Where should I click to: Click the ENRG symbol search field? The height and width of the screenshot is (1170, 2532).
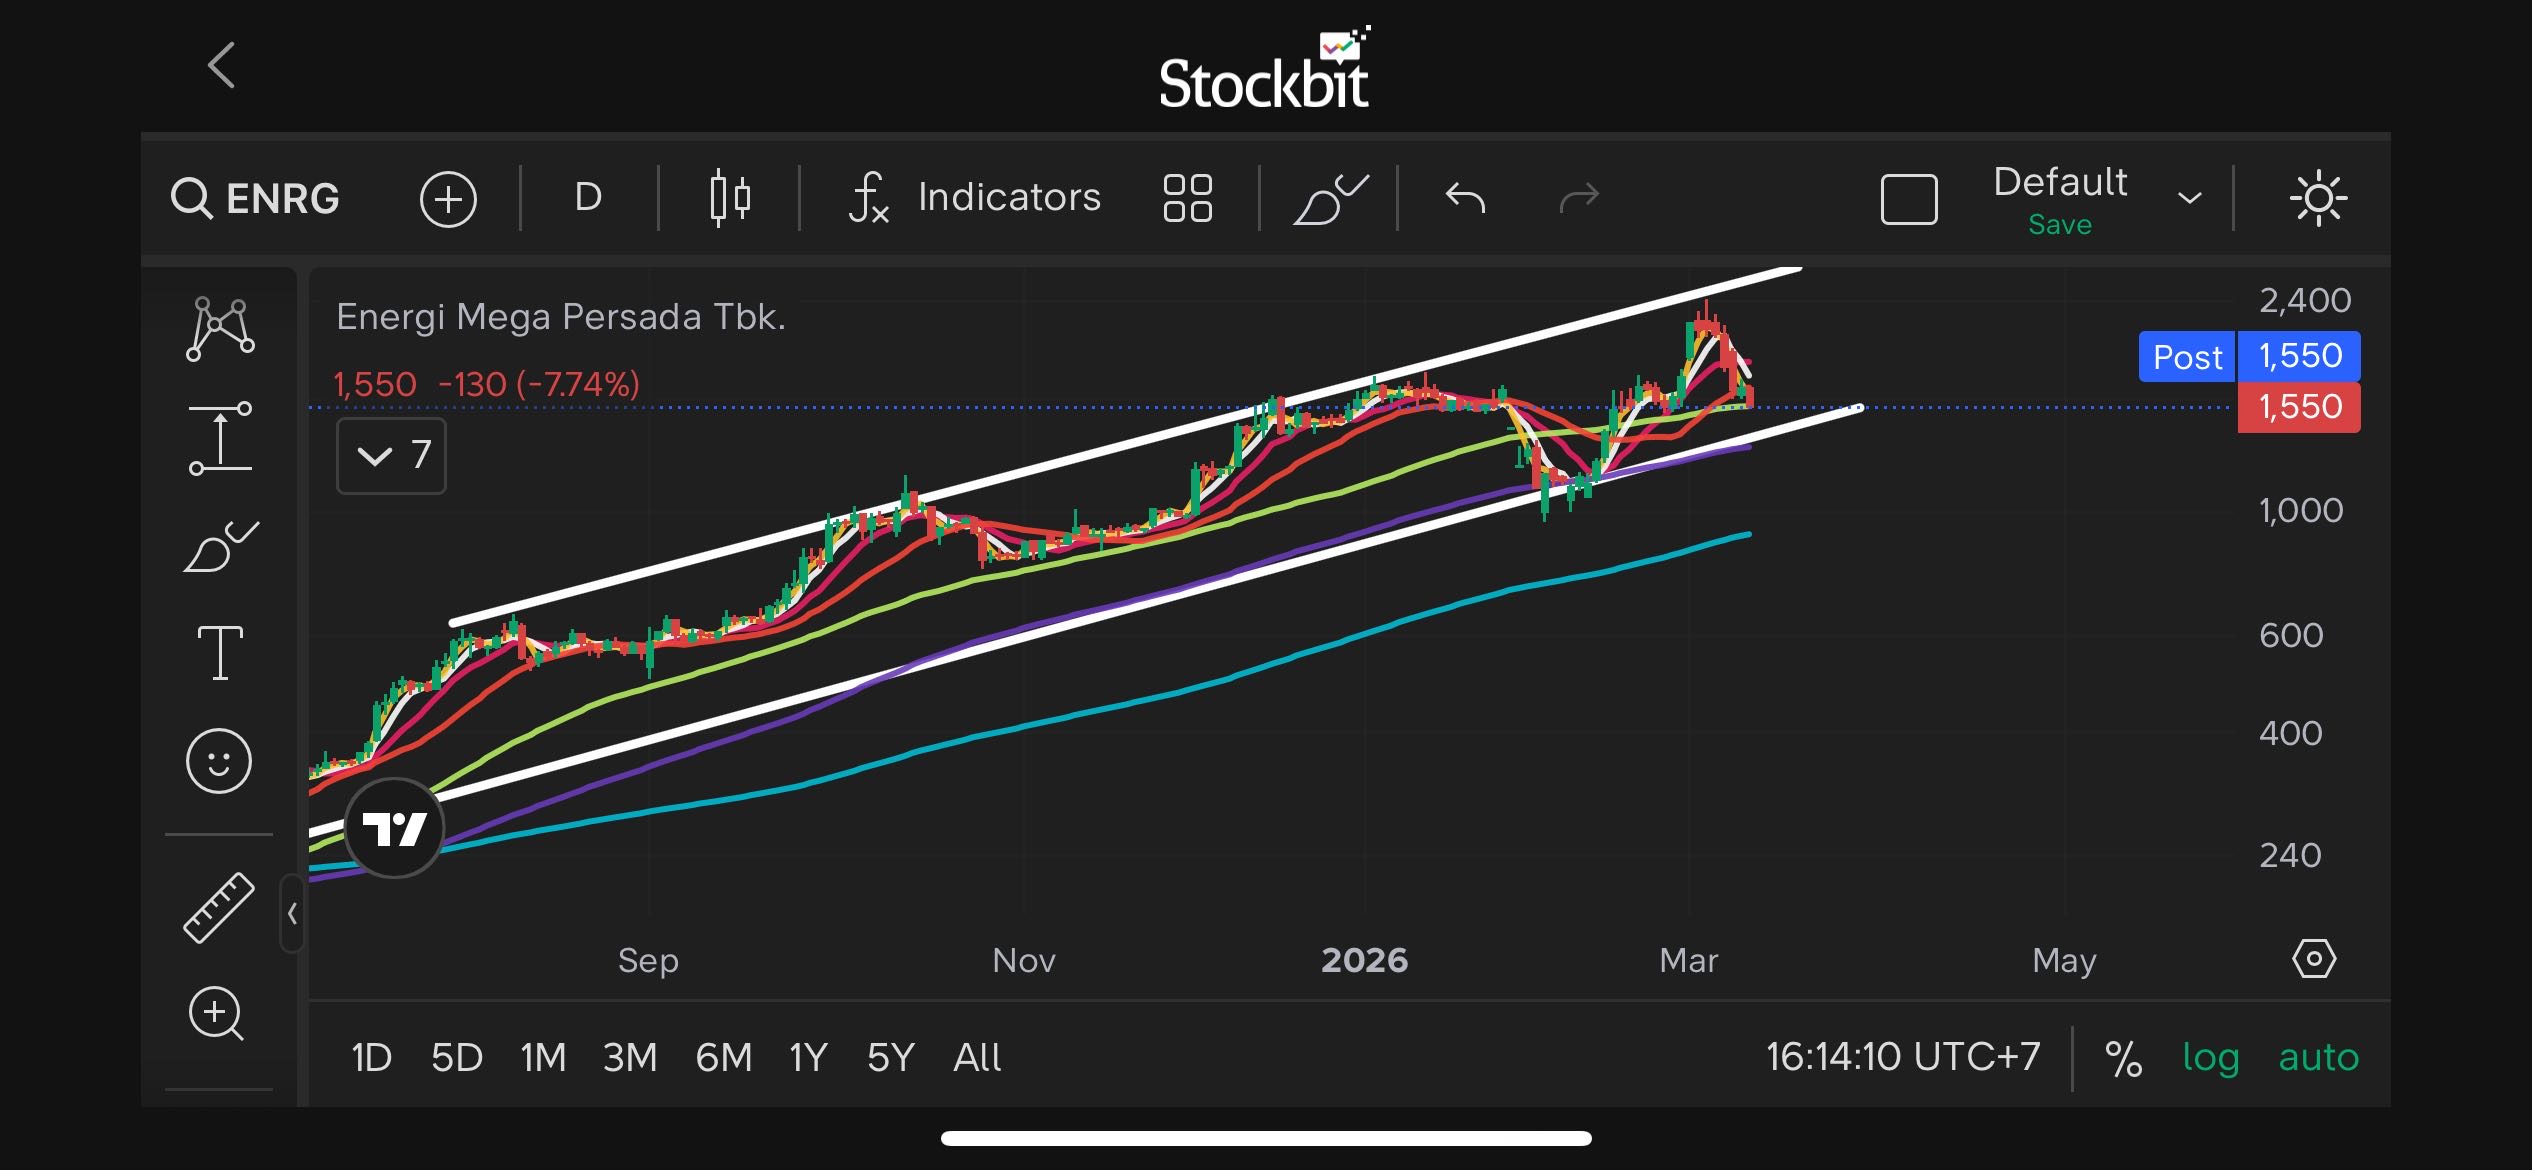257,198
